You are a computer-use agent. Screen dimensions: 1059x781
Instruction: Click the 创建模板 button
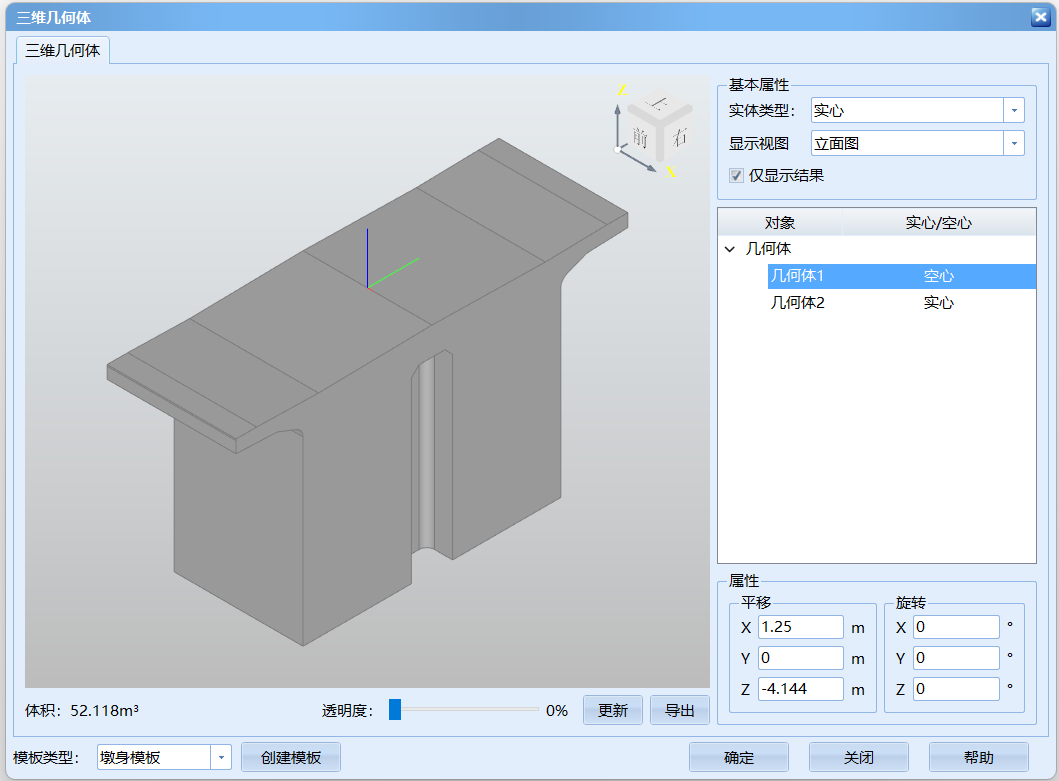pyautogui.click(x=290, y=757)
